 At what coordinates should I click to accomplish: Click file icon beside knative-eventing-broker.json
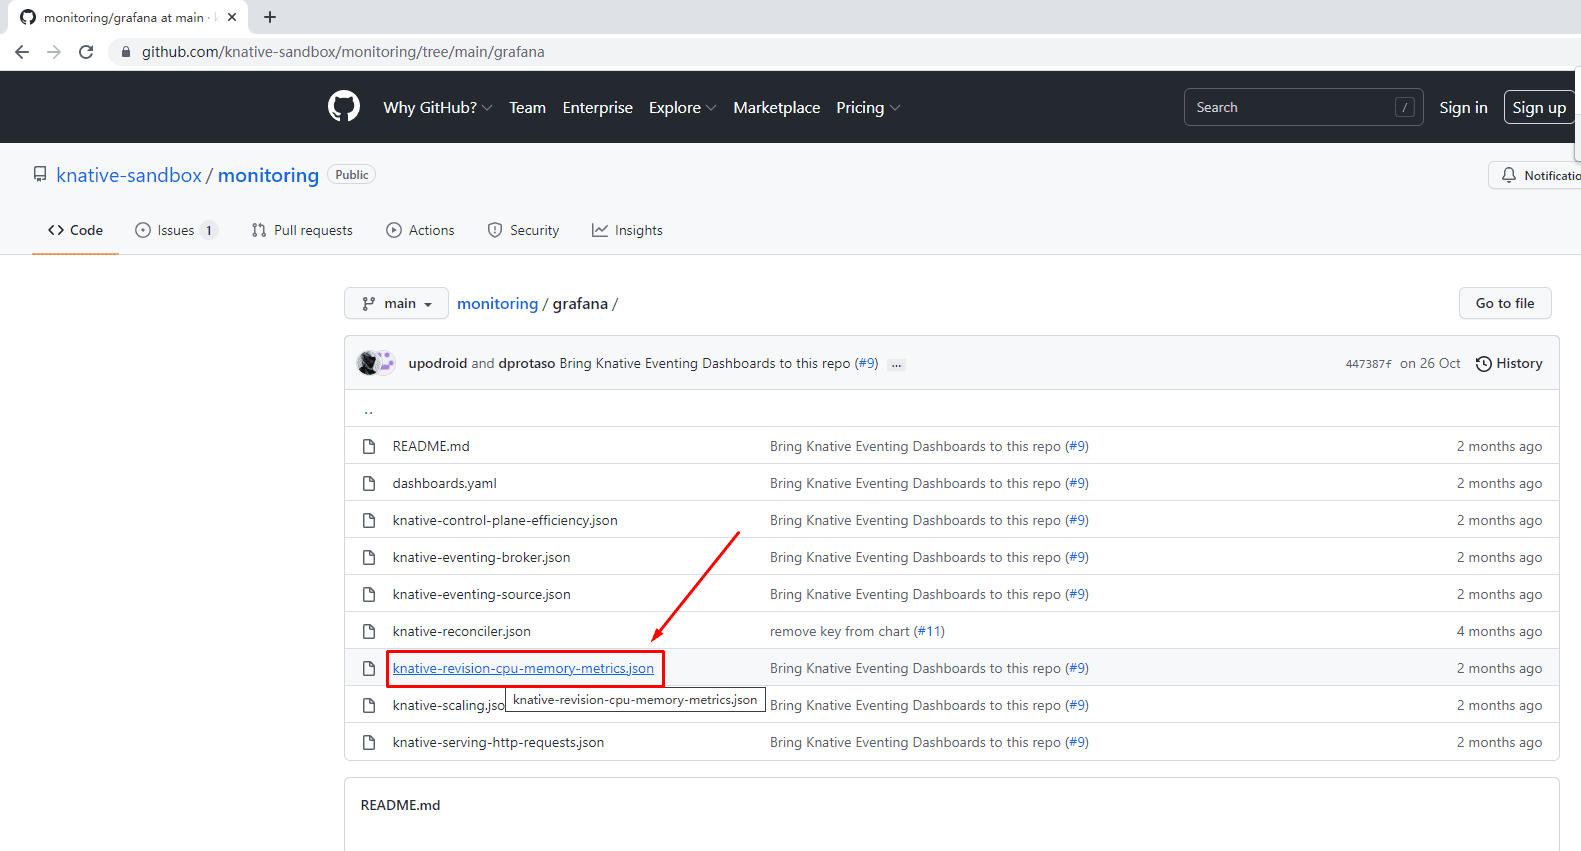coord(369,557)
